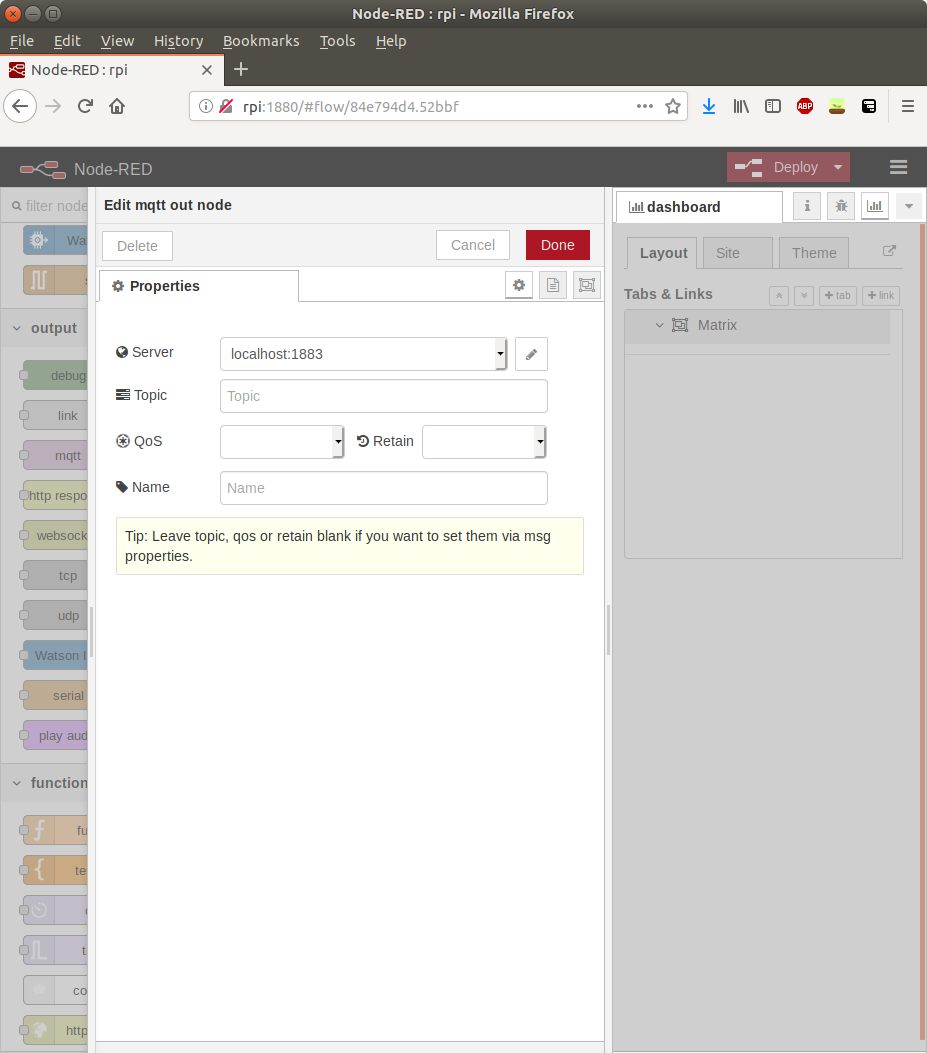Click into the Name input field
This screenshot has height=1053, width=927.
point(384,488)
